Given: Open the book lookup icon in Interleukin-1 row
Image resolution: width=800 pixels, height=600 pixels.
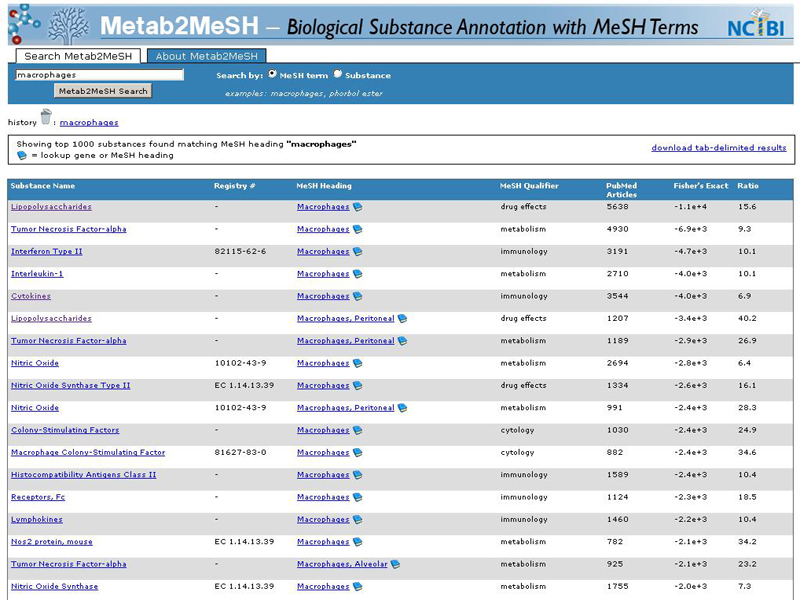Looking at the screenshot, I should click(x=358, y=274).
